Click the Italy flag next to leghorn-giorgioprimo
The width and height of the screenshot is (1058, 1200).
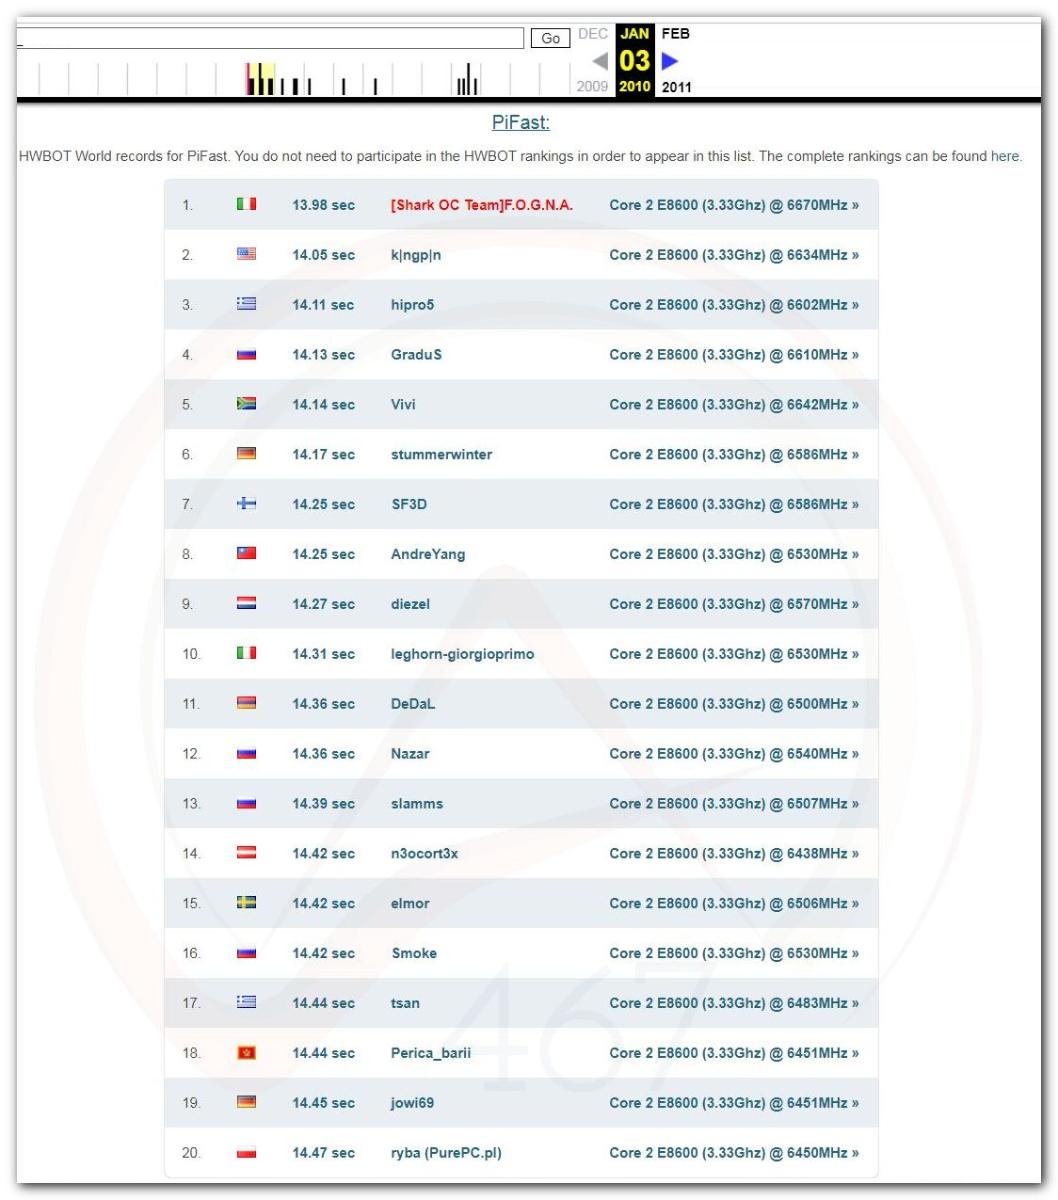[x=246, y=653]
